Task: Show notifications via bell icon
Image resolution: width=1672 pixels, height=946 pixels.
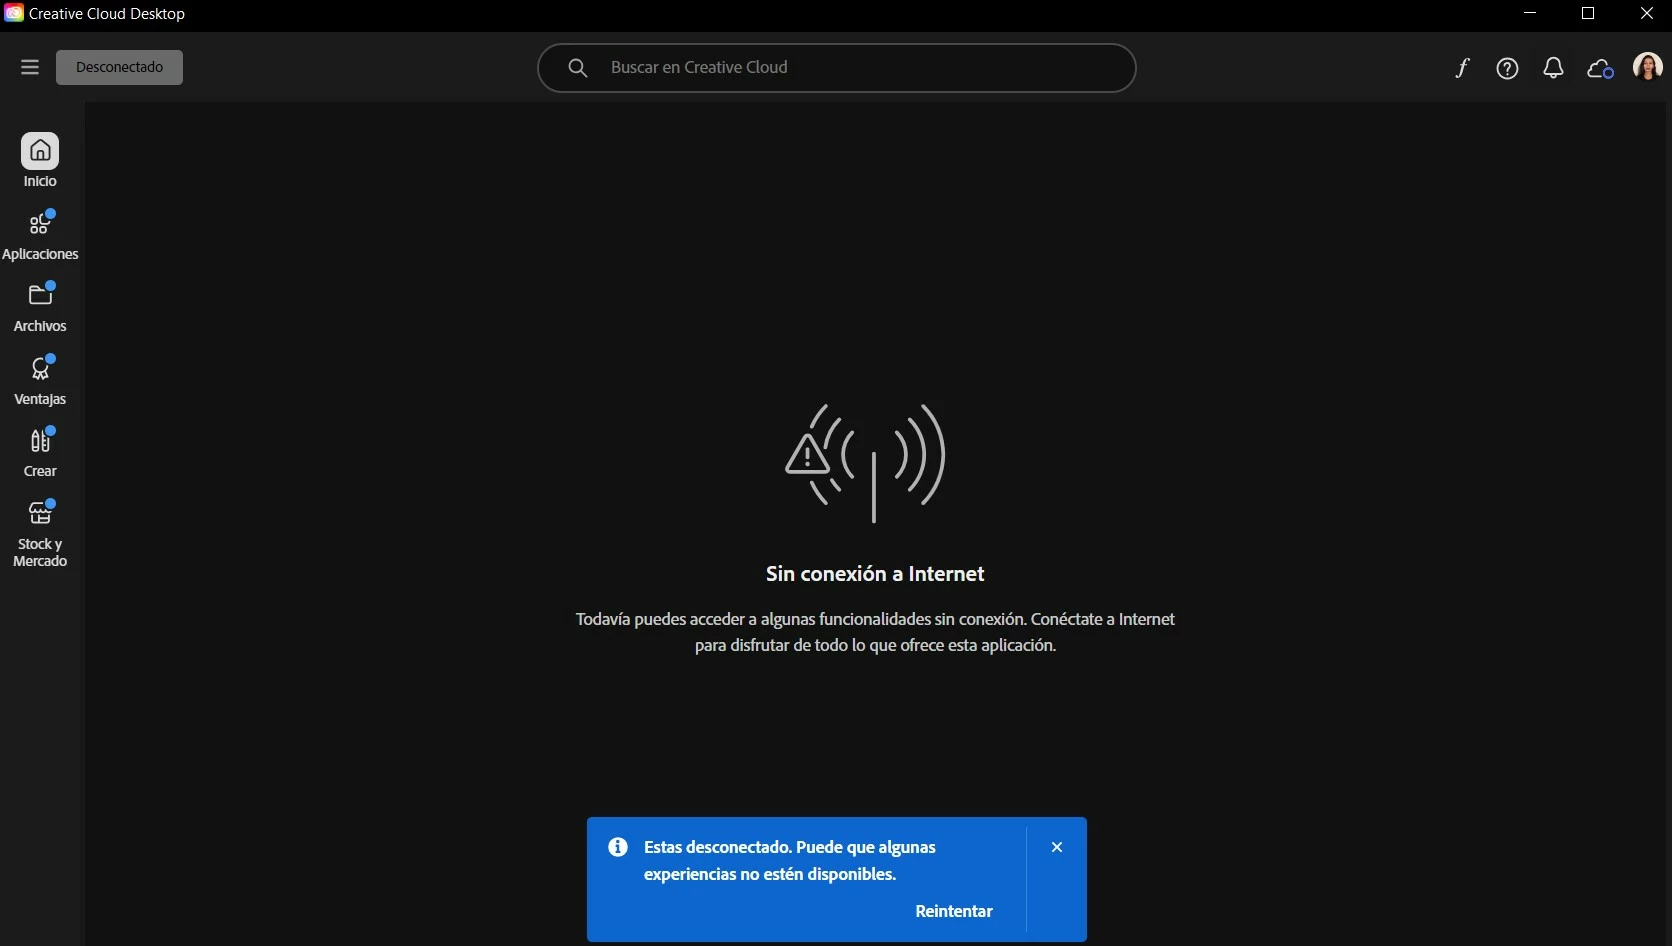Action: coord(1553,68)
